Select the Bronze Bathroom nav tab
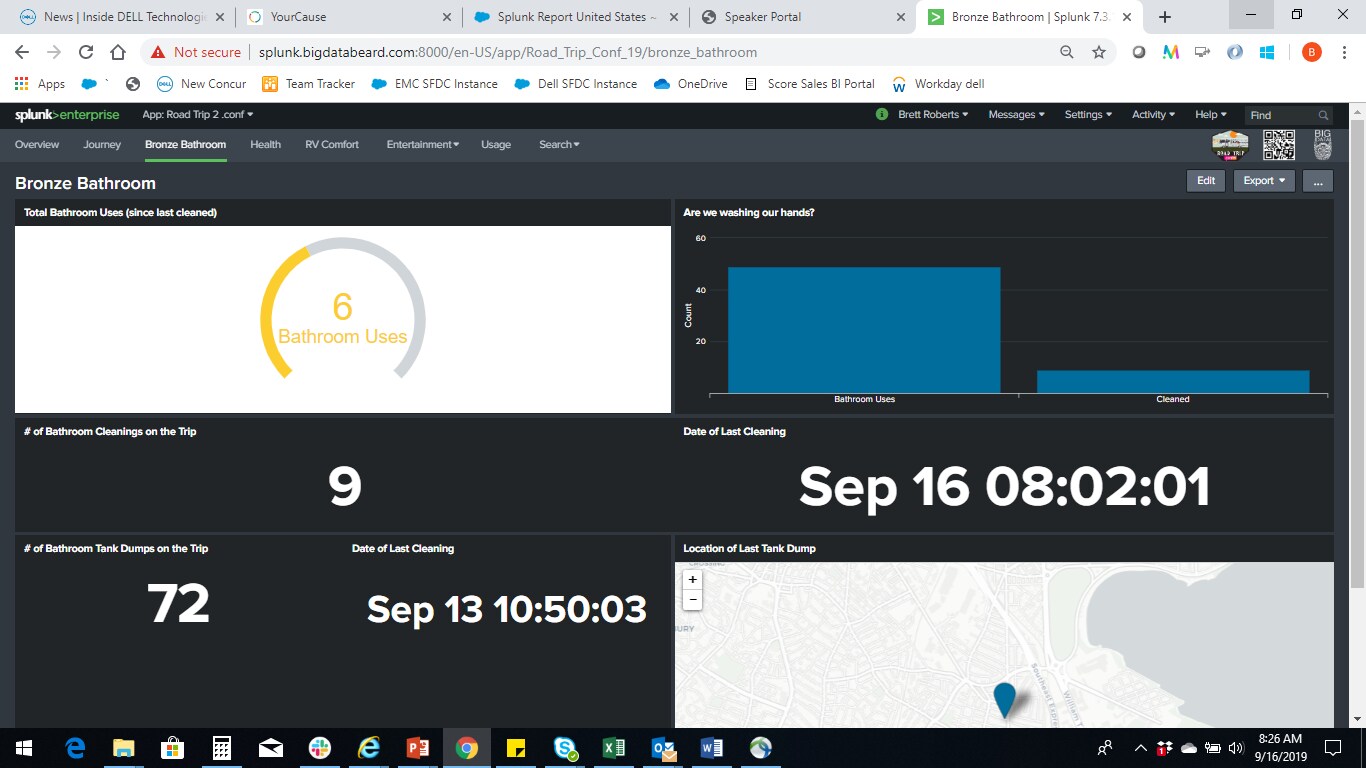 pos(185,145)
